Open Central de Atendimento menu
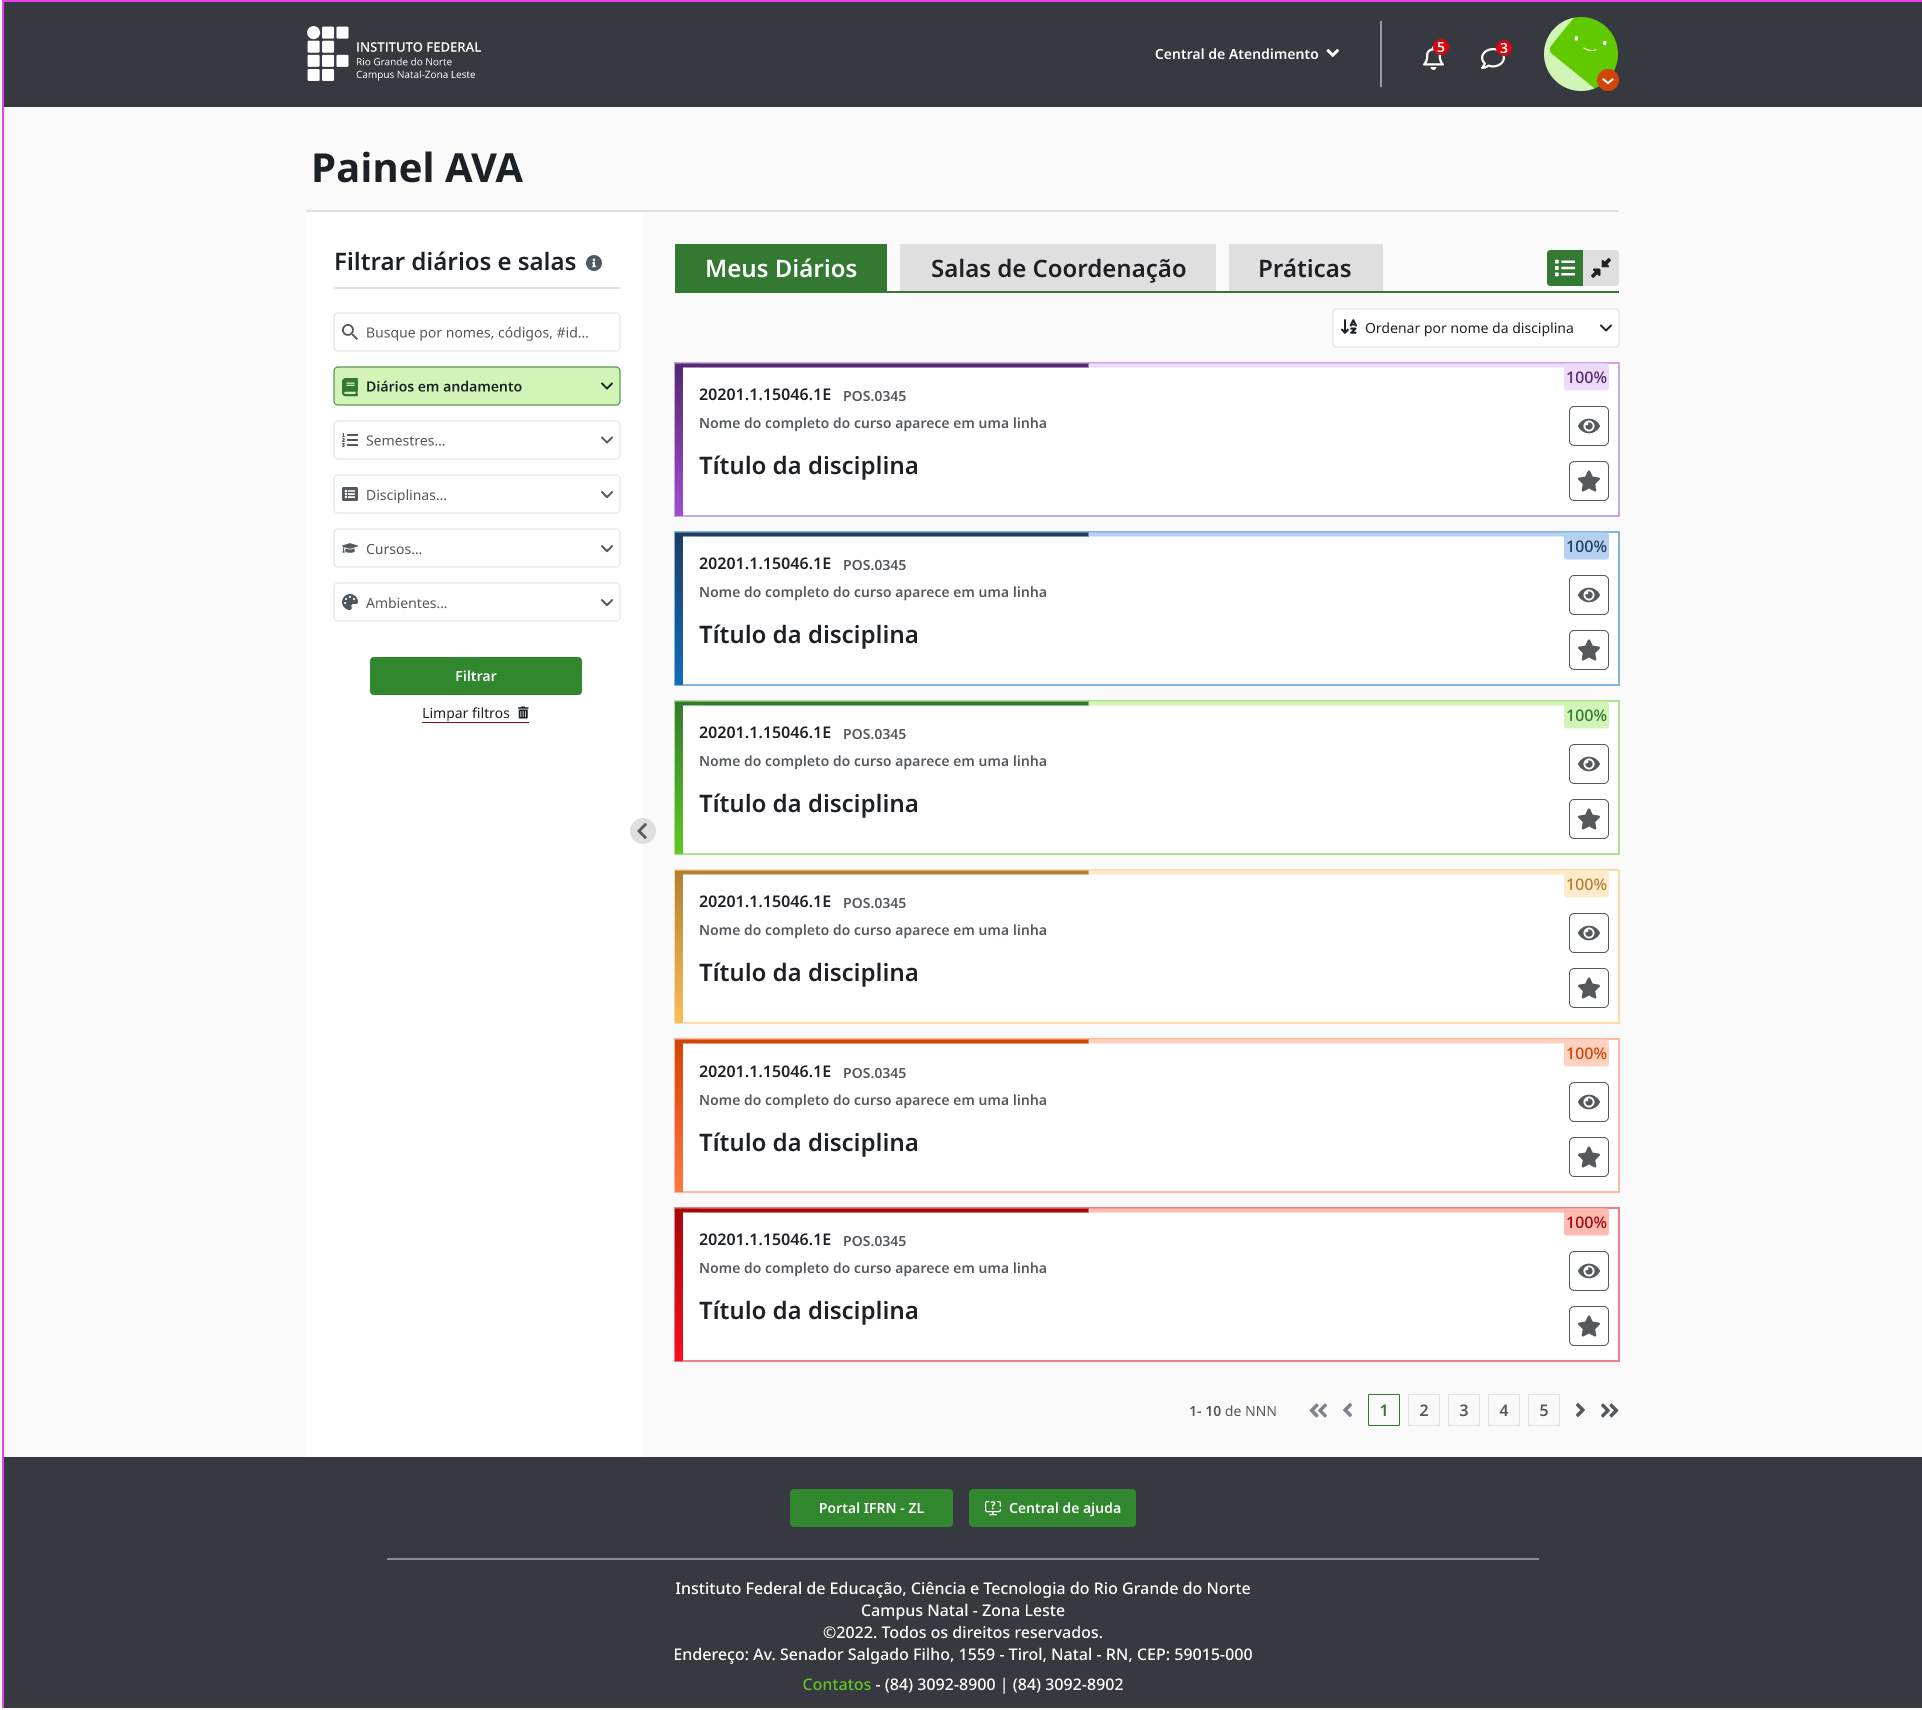The height and width of the screenshot is (1710, 1922). coord(1246,54)
